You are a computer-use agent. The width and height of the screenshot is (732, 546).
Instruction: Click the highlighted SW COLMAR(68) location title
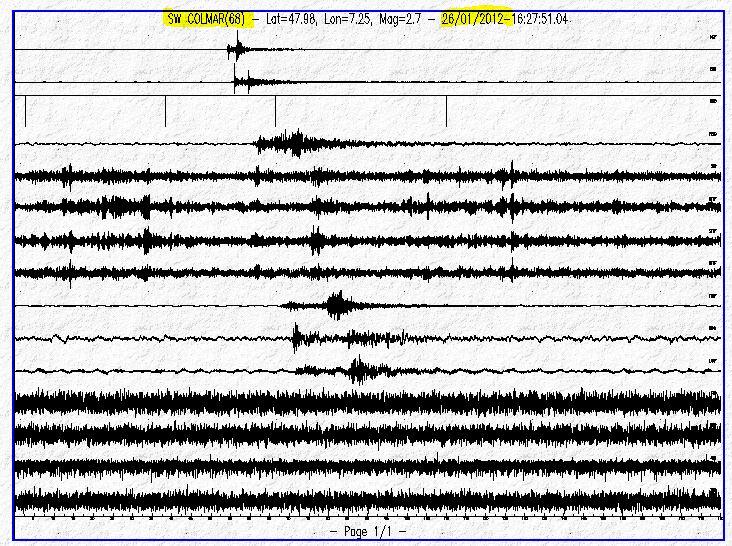pos(205,19)
